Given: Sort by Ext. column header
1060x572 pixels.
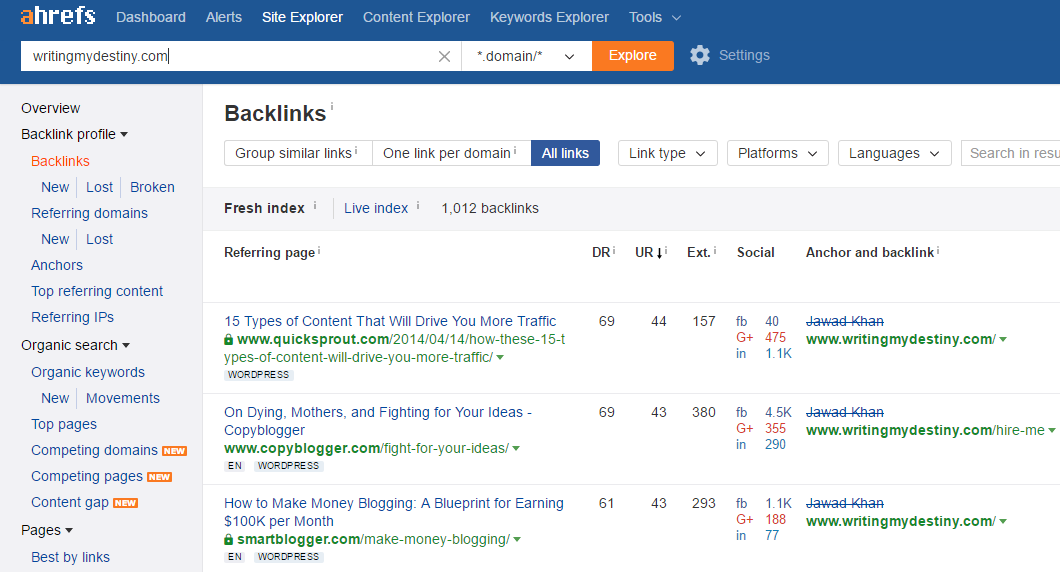Looking at the screenshot, I should point(698,252).
